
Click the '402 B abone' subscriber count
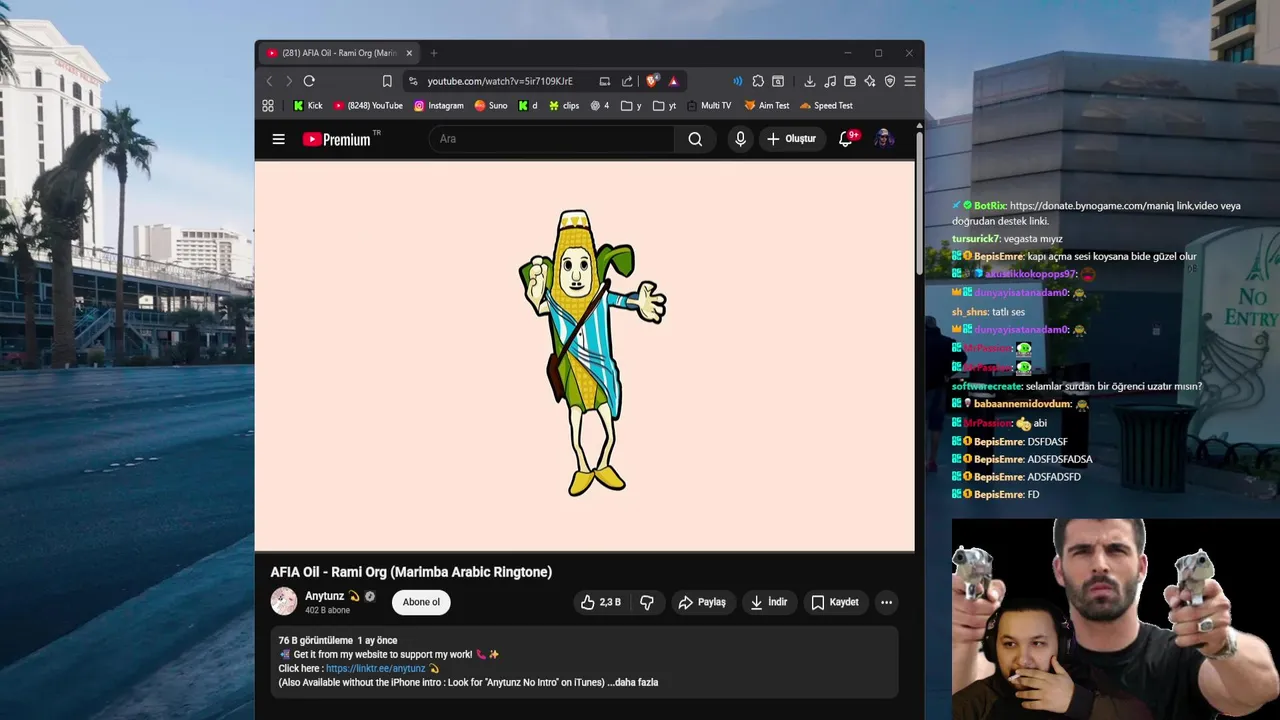(327, 610)
